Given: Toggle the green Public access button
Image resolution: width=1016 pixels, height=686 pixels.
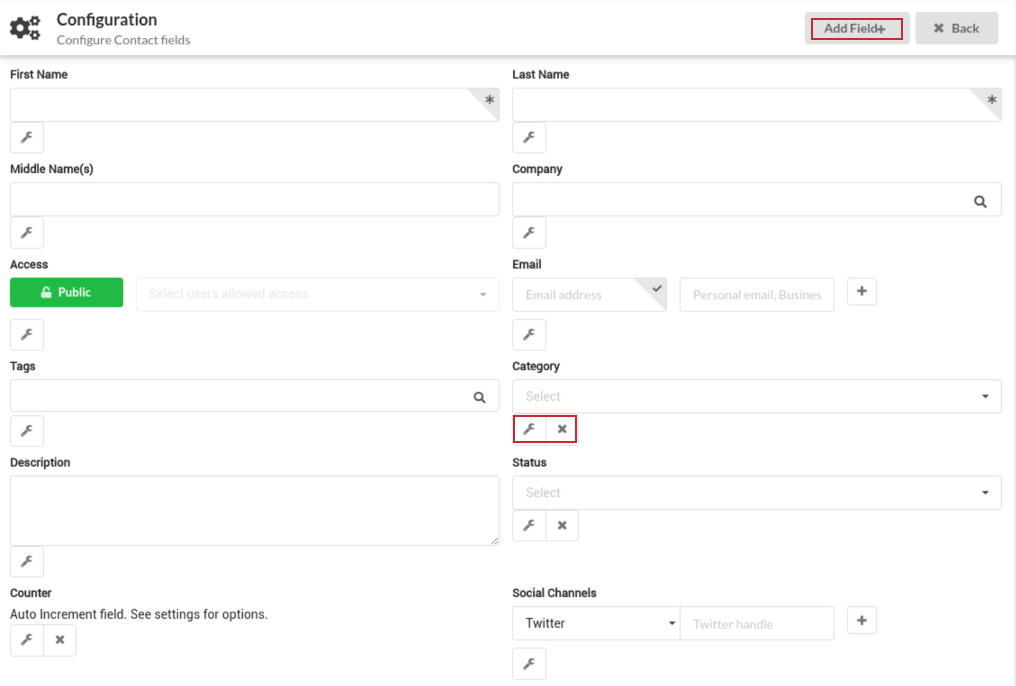Looking at the screenshot, I should point(66,293).
